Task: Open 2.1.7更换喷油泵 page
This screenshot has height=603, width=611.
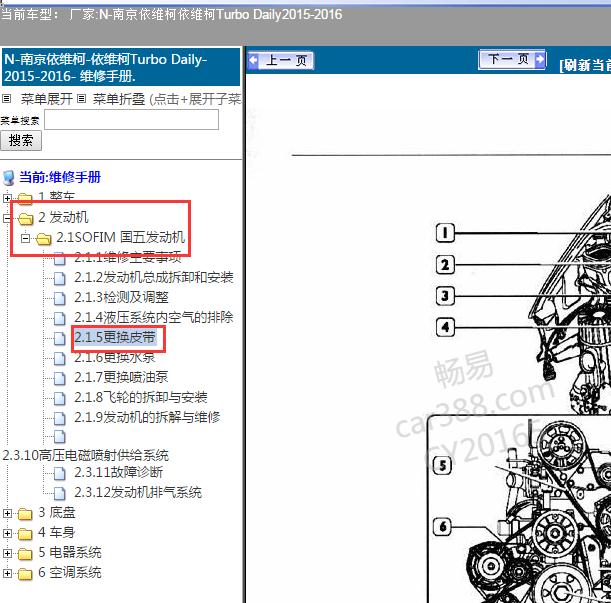Action: click(x=121, y=377)
